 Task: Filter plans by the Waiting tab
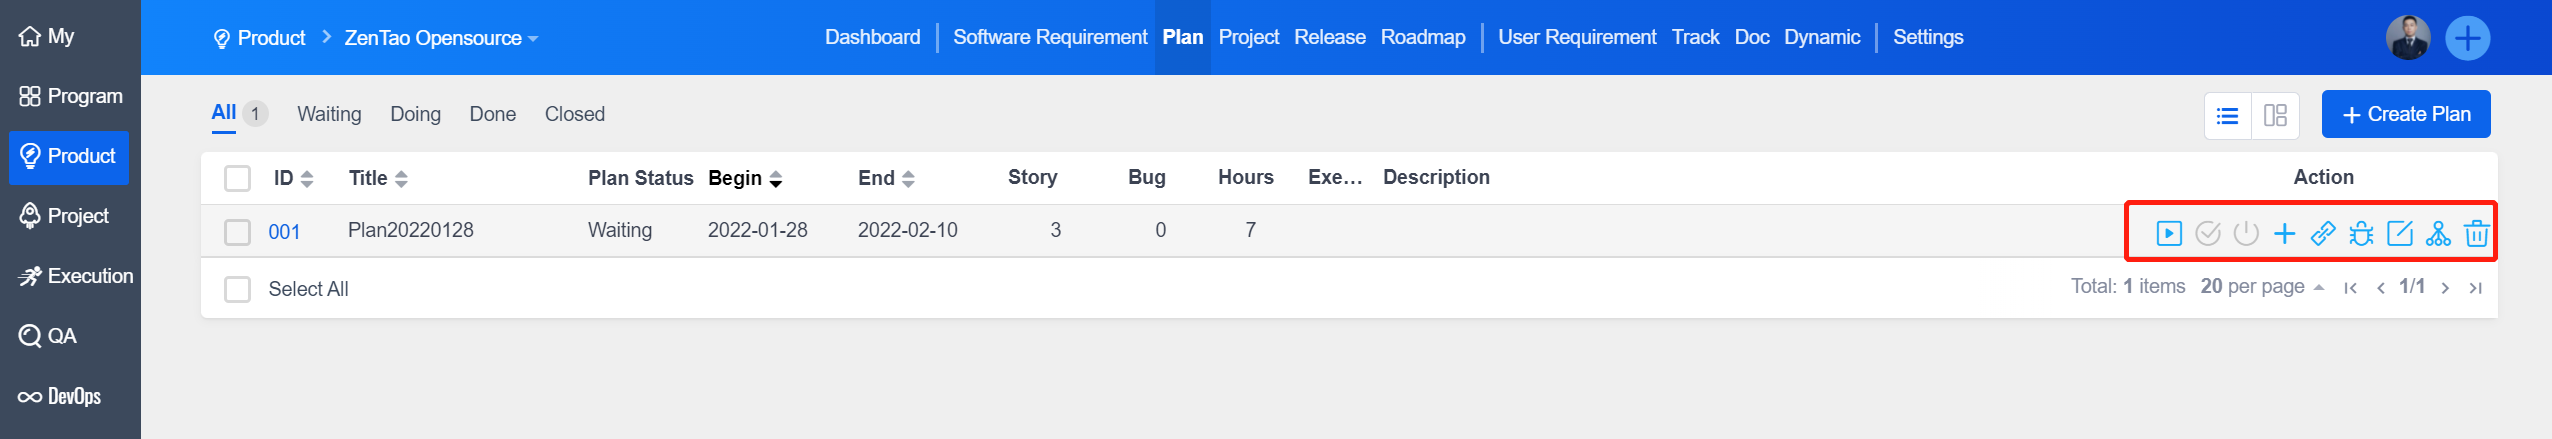(329, 114)
